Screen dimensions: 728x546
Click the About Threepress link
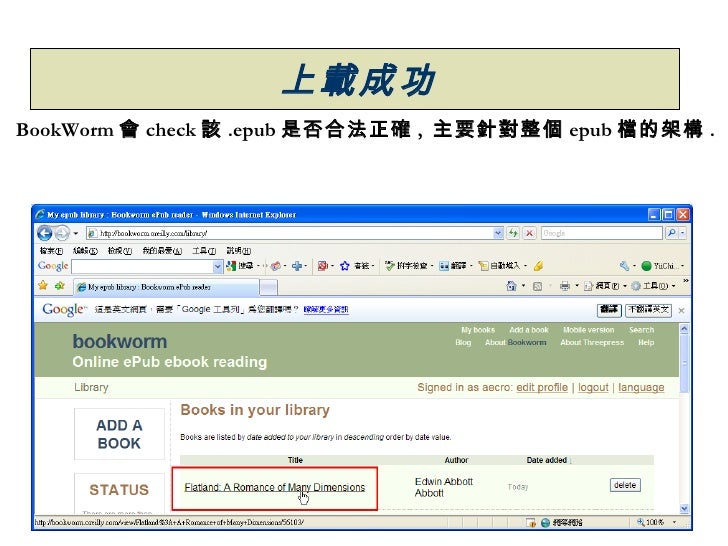click(x=592, y=342)
